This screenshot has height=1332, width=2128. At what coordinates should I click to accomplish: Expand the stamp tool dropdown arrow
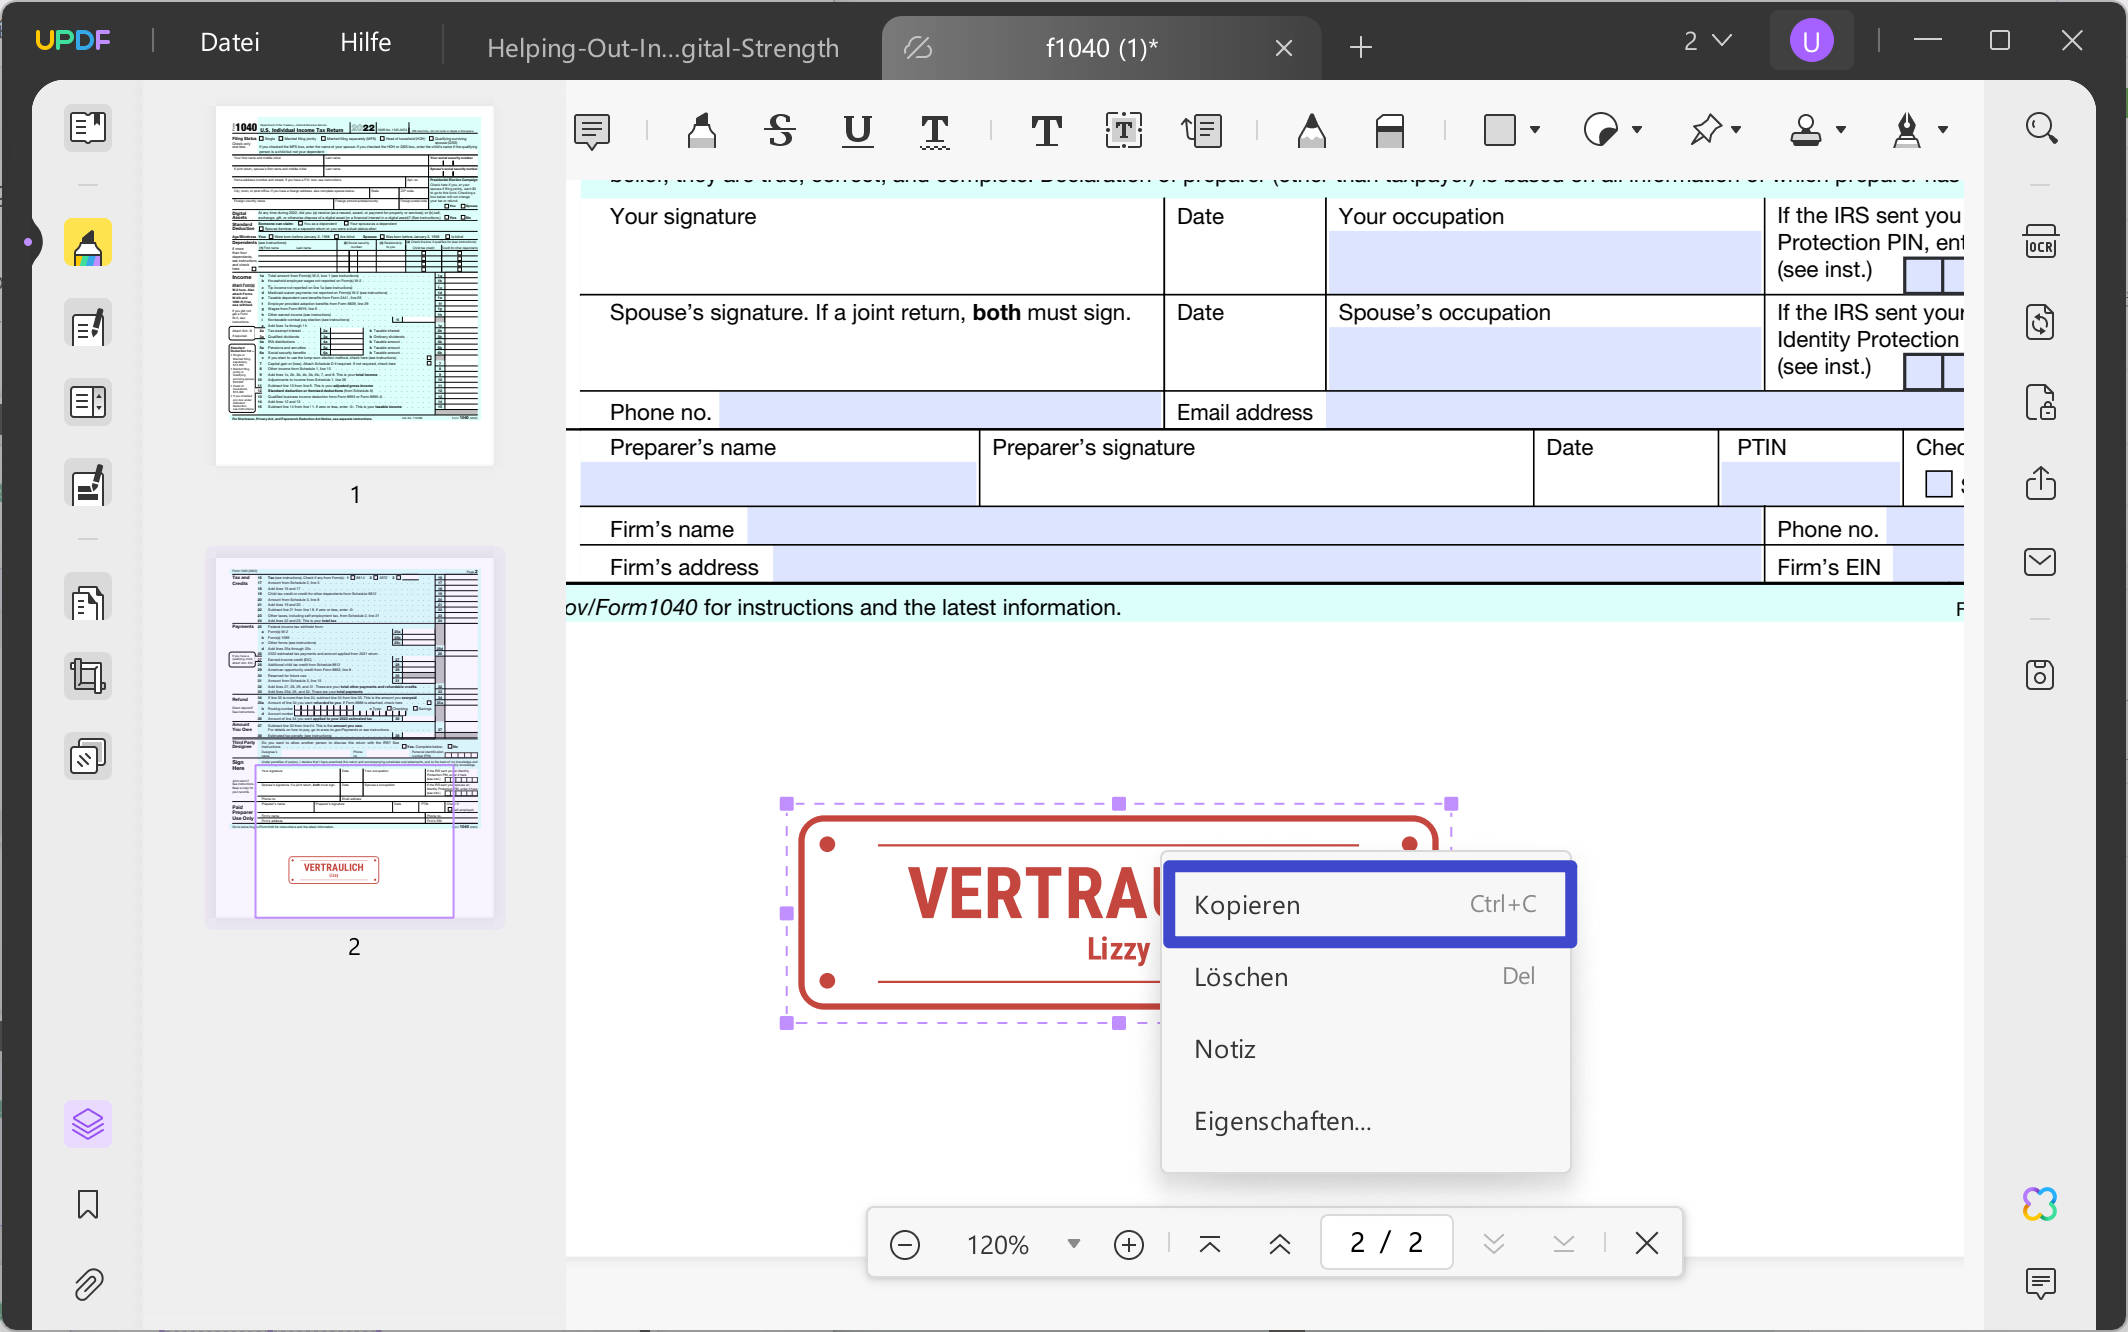(1841, 130)
